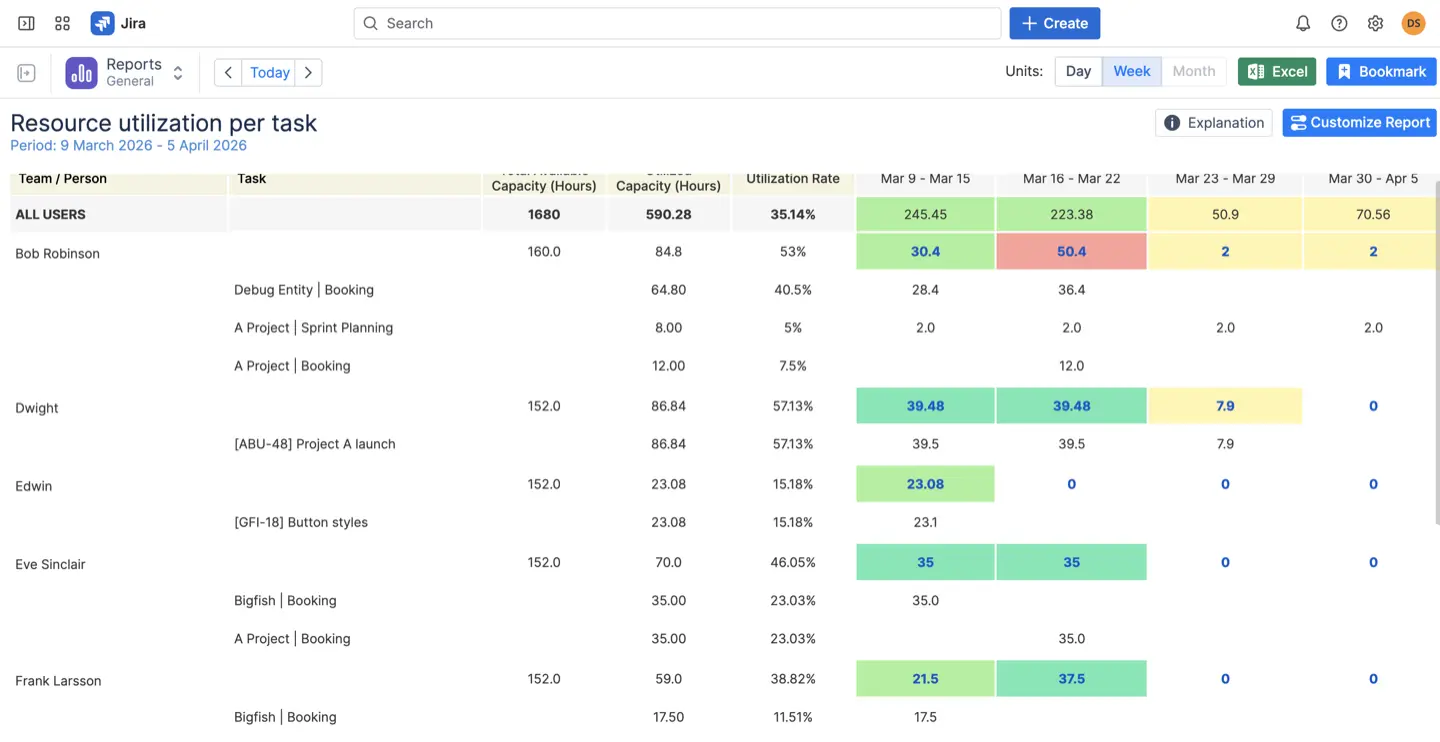Open help via the question mark icon
Screen dimensions: 1440x742
pos(1339,22)
